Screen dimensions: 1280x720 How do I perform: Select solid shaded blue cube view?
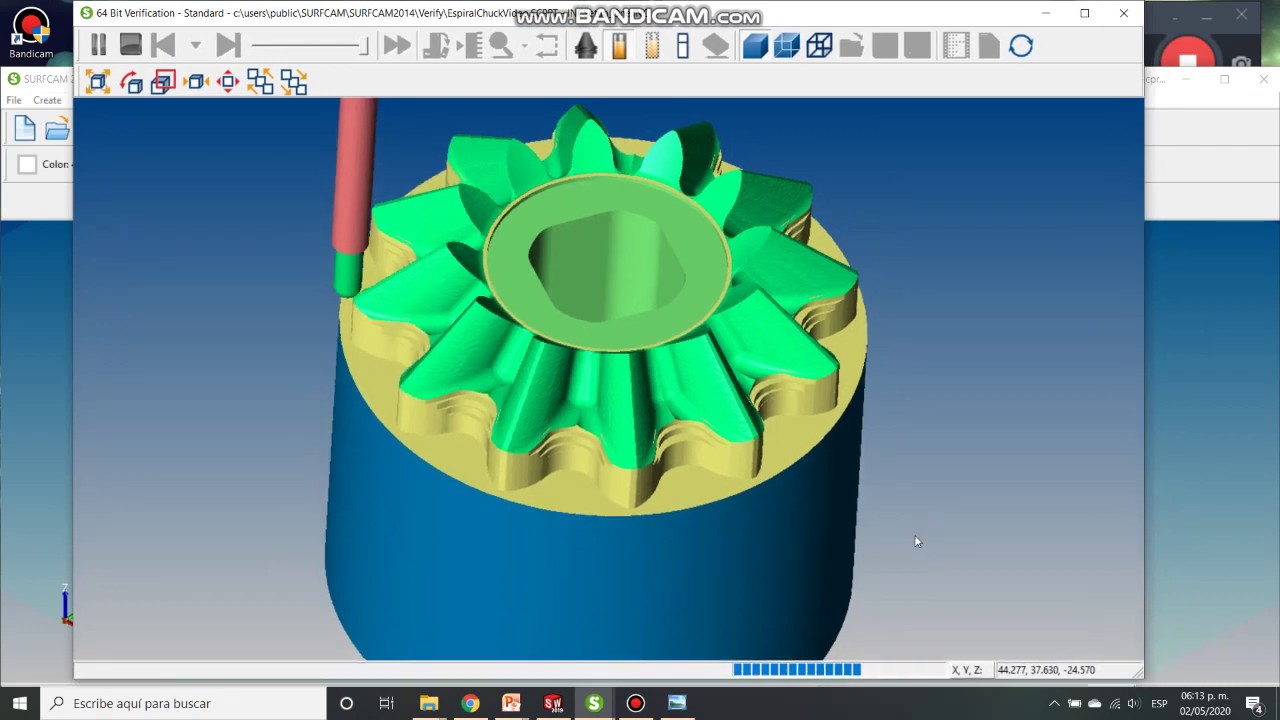(755, 45)
